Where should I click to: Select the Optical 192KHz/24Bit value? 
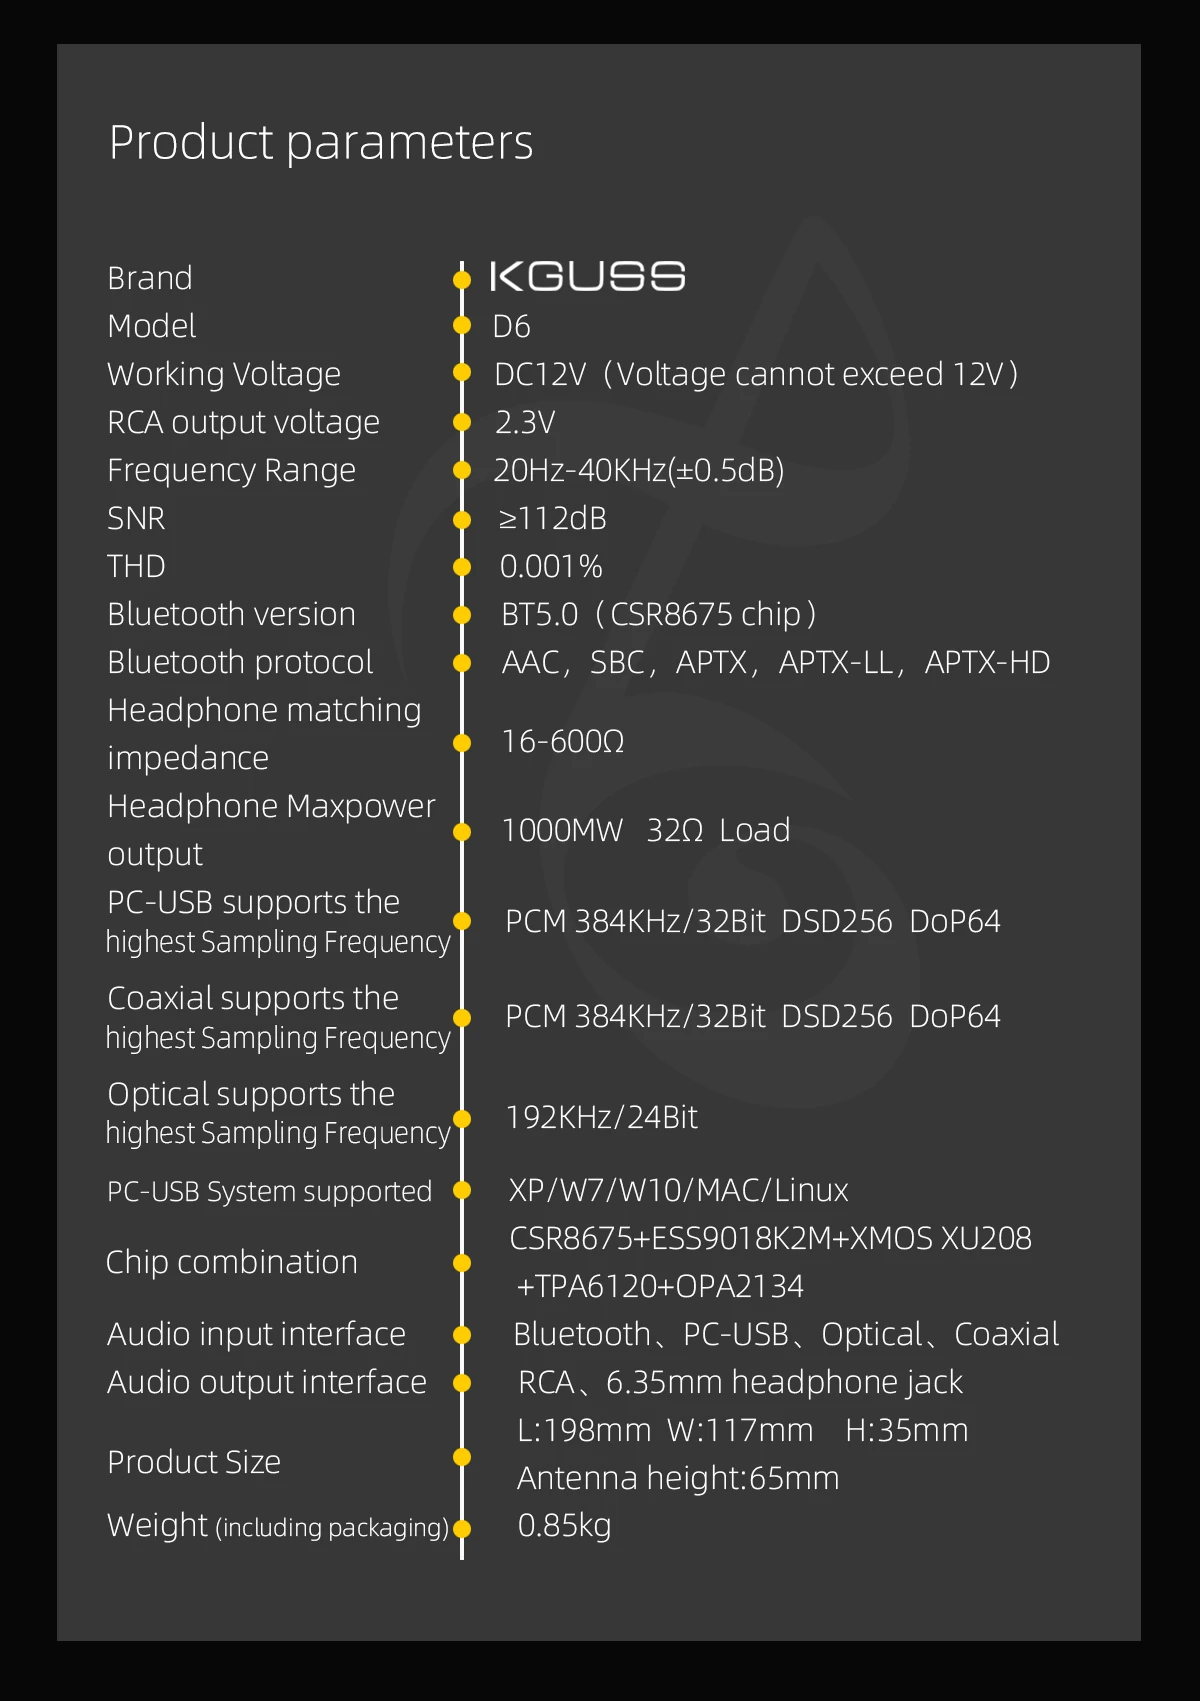[602, 1117]
